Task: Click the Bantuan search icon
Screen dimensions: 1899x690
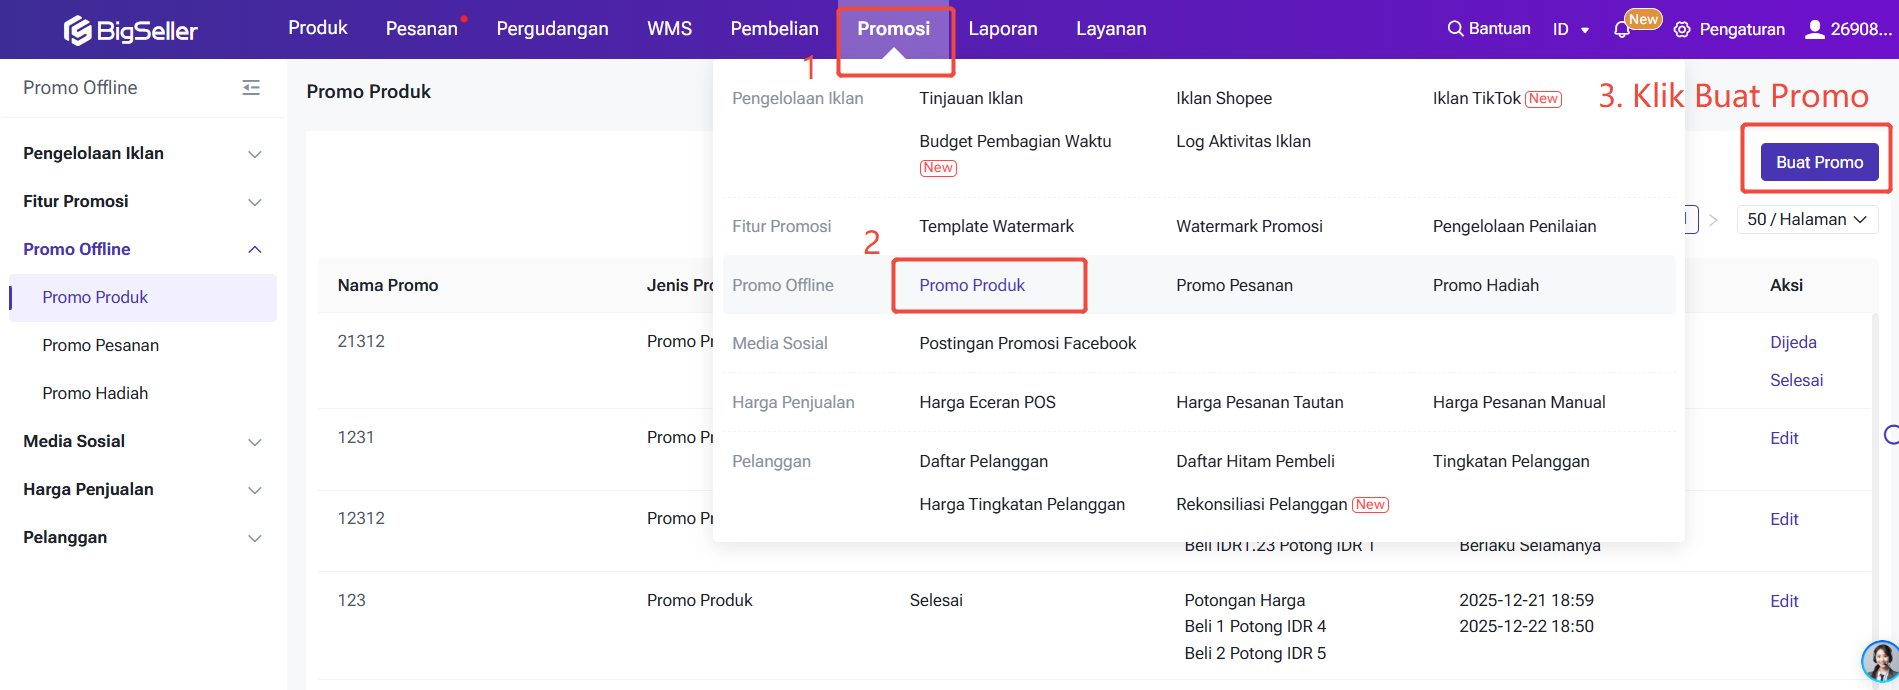Action: point(1455,29)
